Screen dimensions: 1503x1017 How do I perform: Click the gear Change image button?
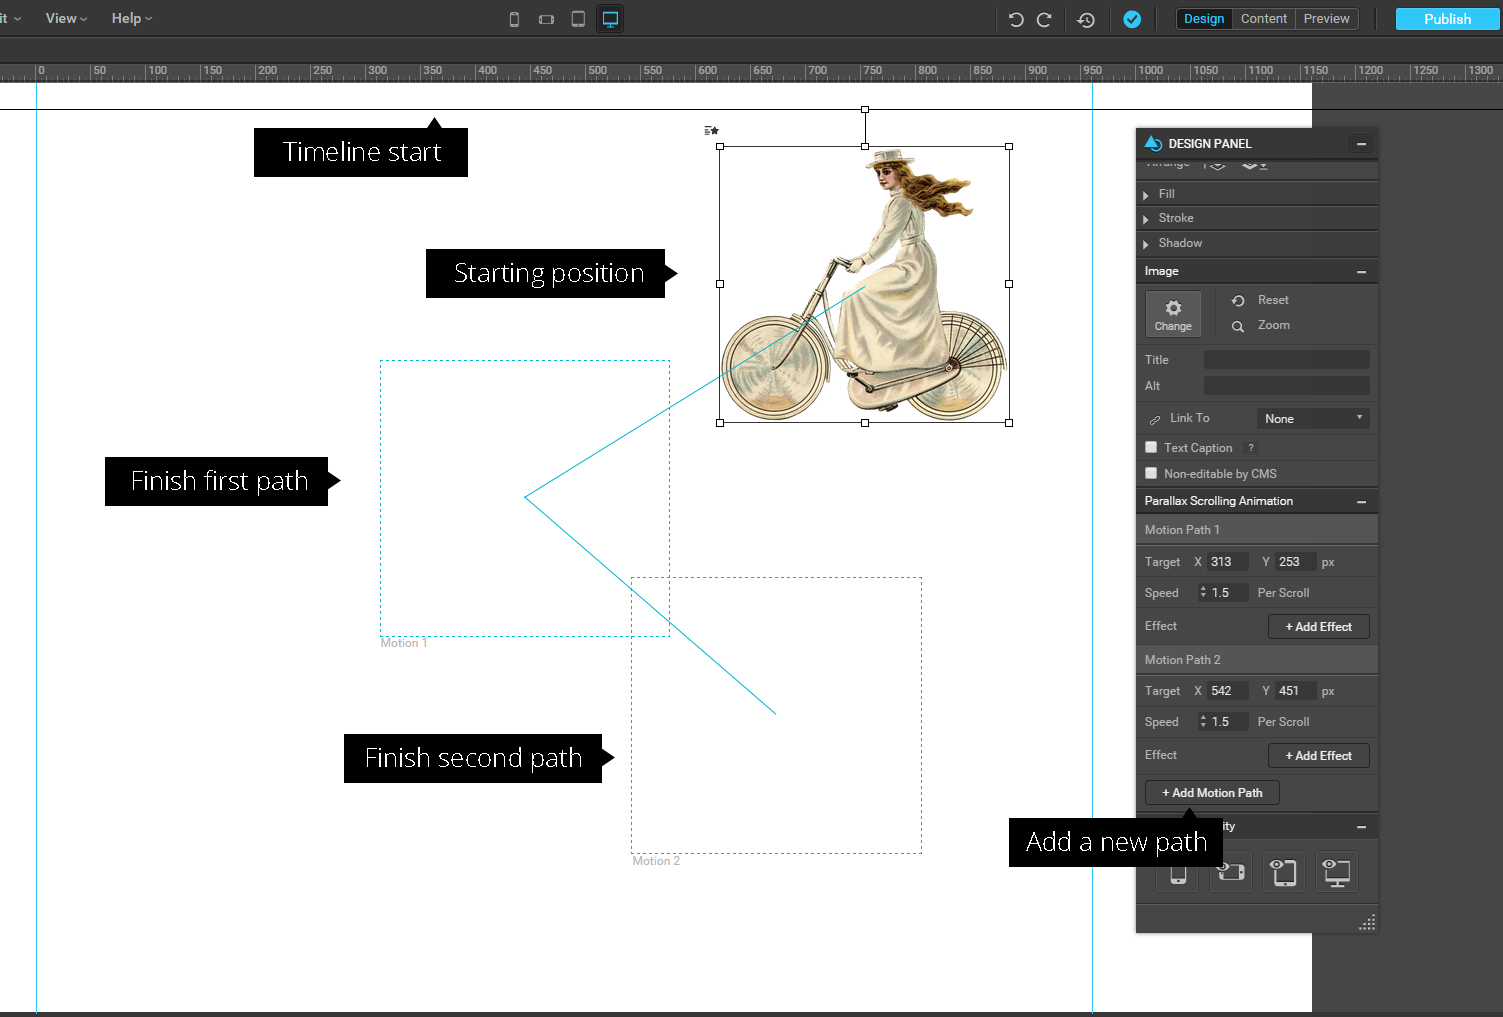pyautogui.click(x=1173, y=314)
